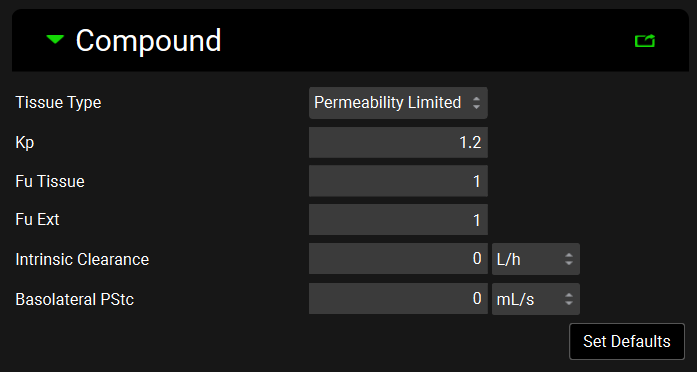Image resolution: width=697 pixels, height=372 pixels.
Task: Click the Kp label text
Action: tap(25, 143)
